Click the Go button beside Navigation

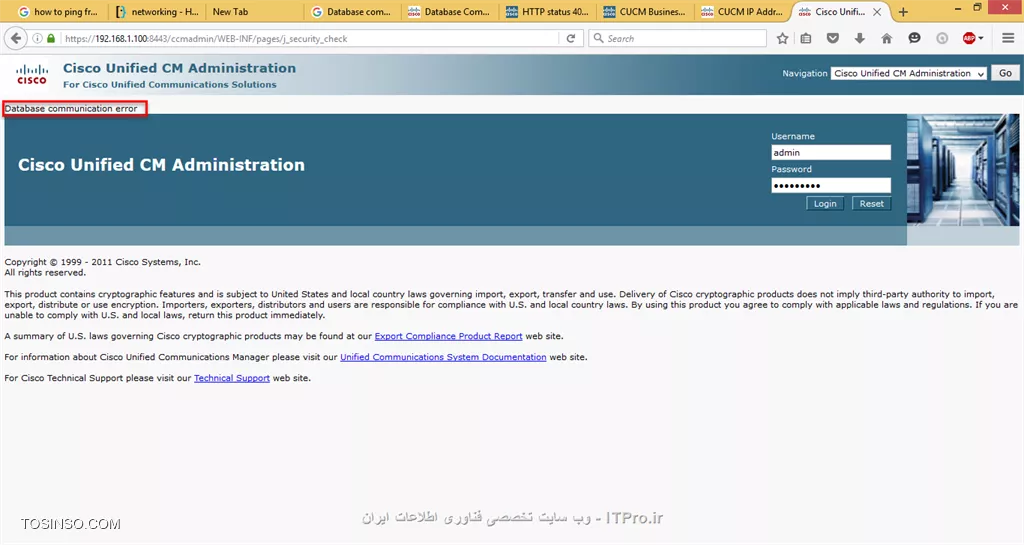pos(1005,73)
